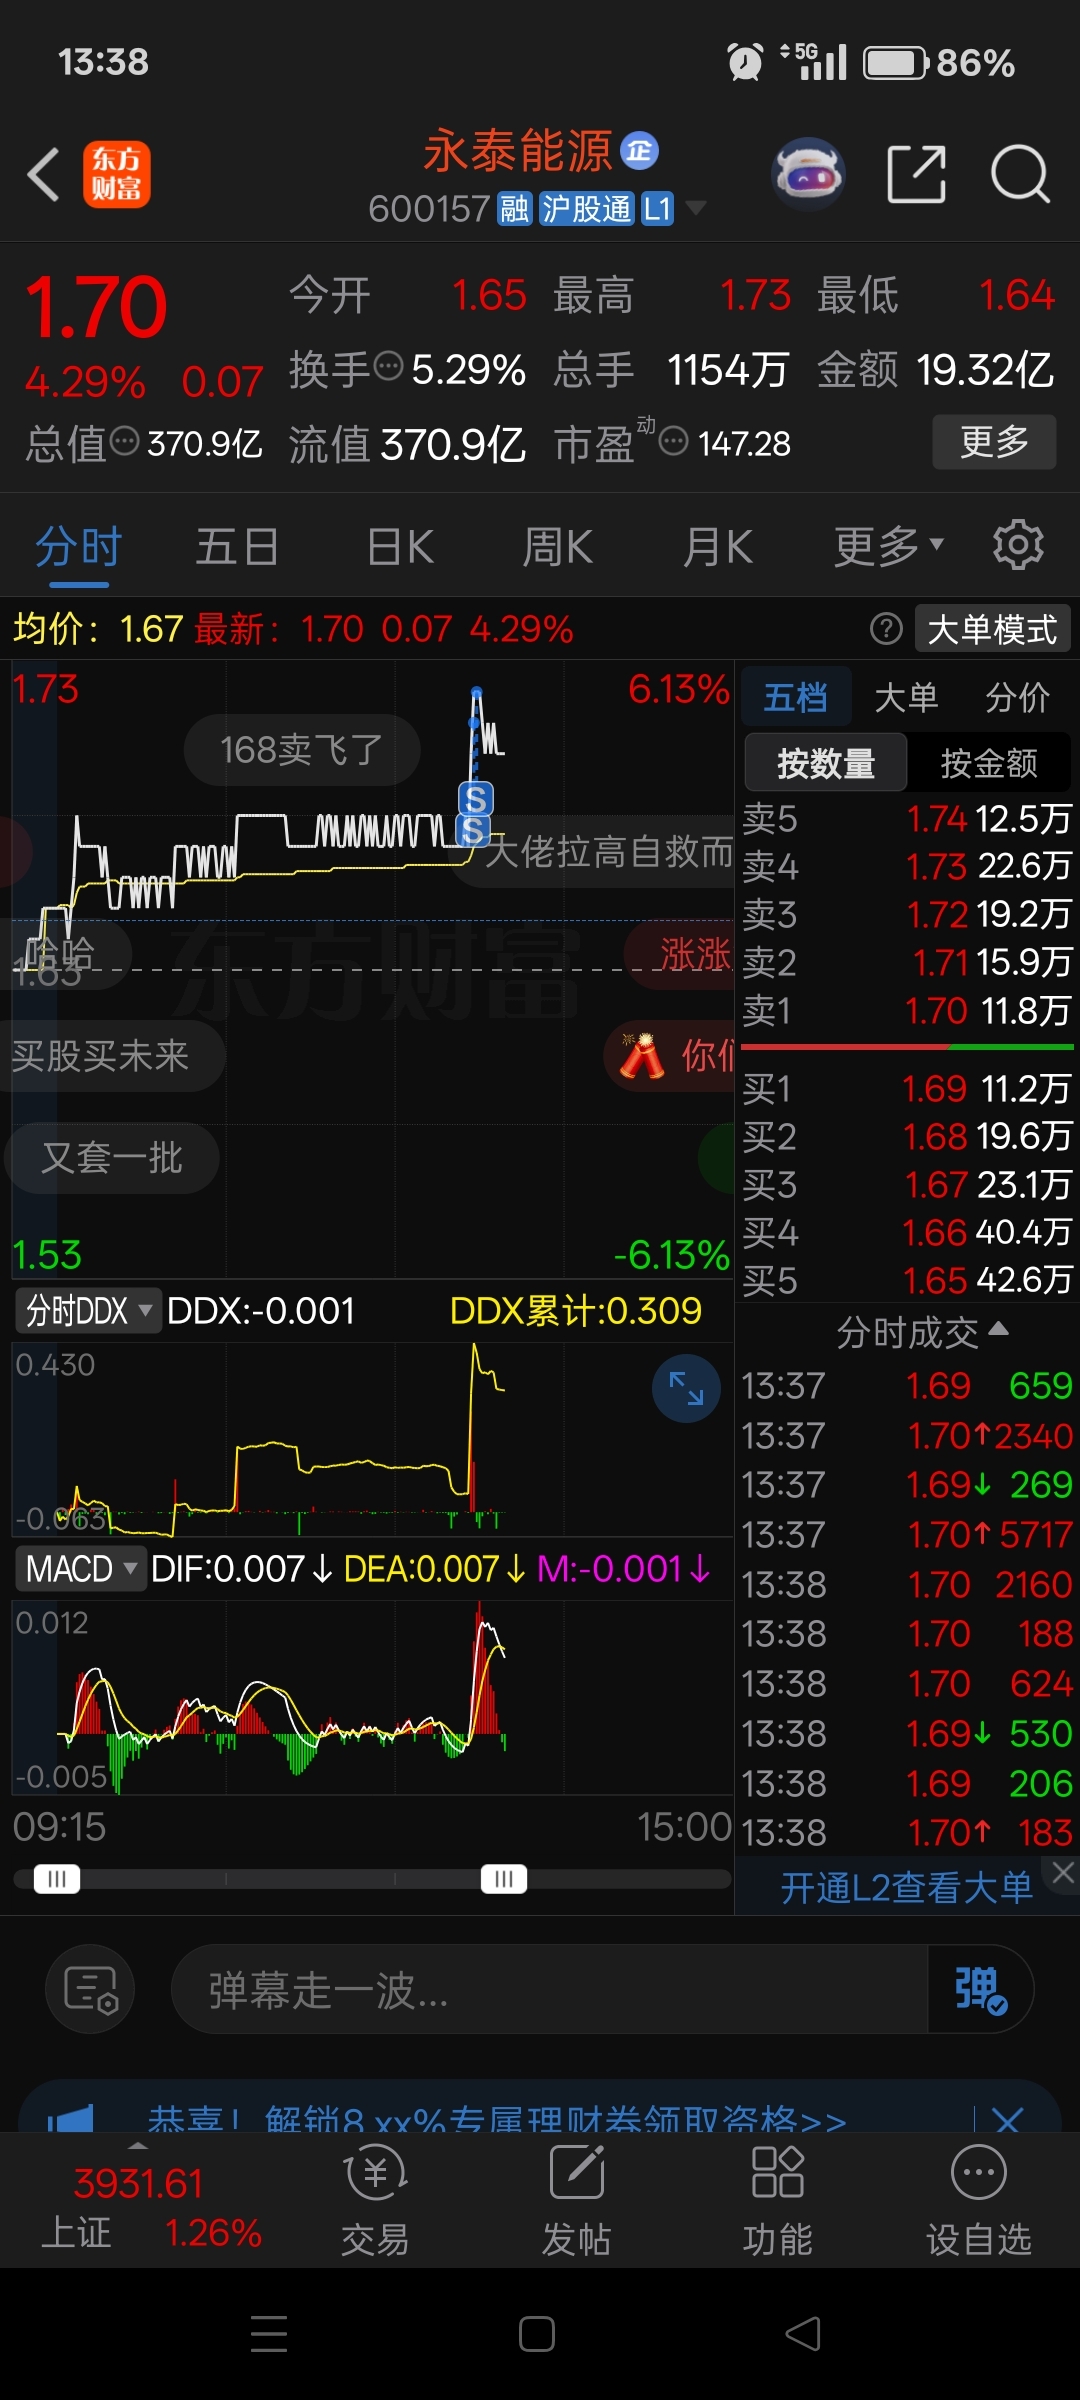Viewport: 1080px width, 2400px height.
Task: Select the 五档 order book tab
Action: [796, 696]
